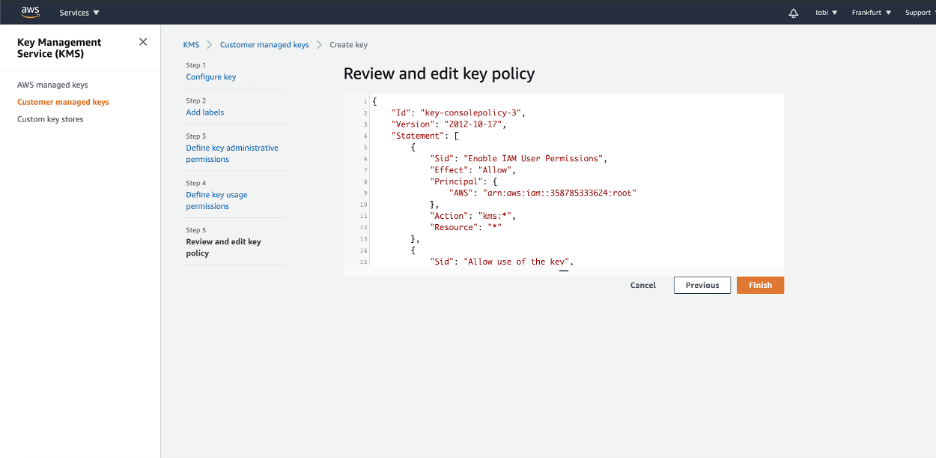The width and height of the screenshot is (936, 458).
Task: Open the Services dropdown menu
Action: pos(79,13)
